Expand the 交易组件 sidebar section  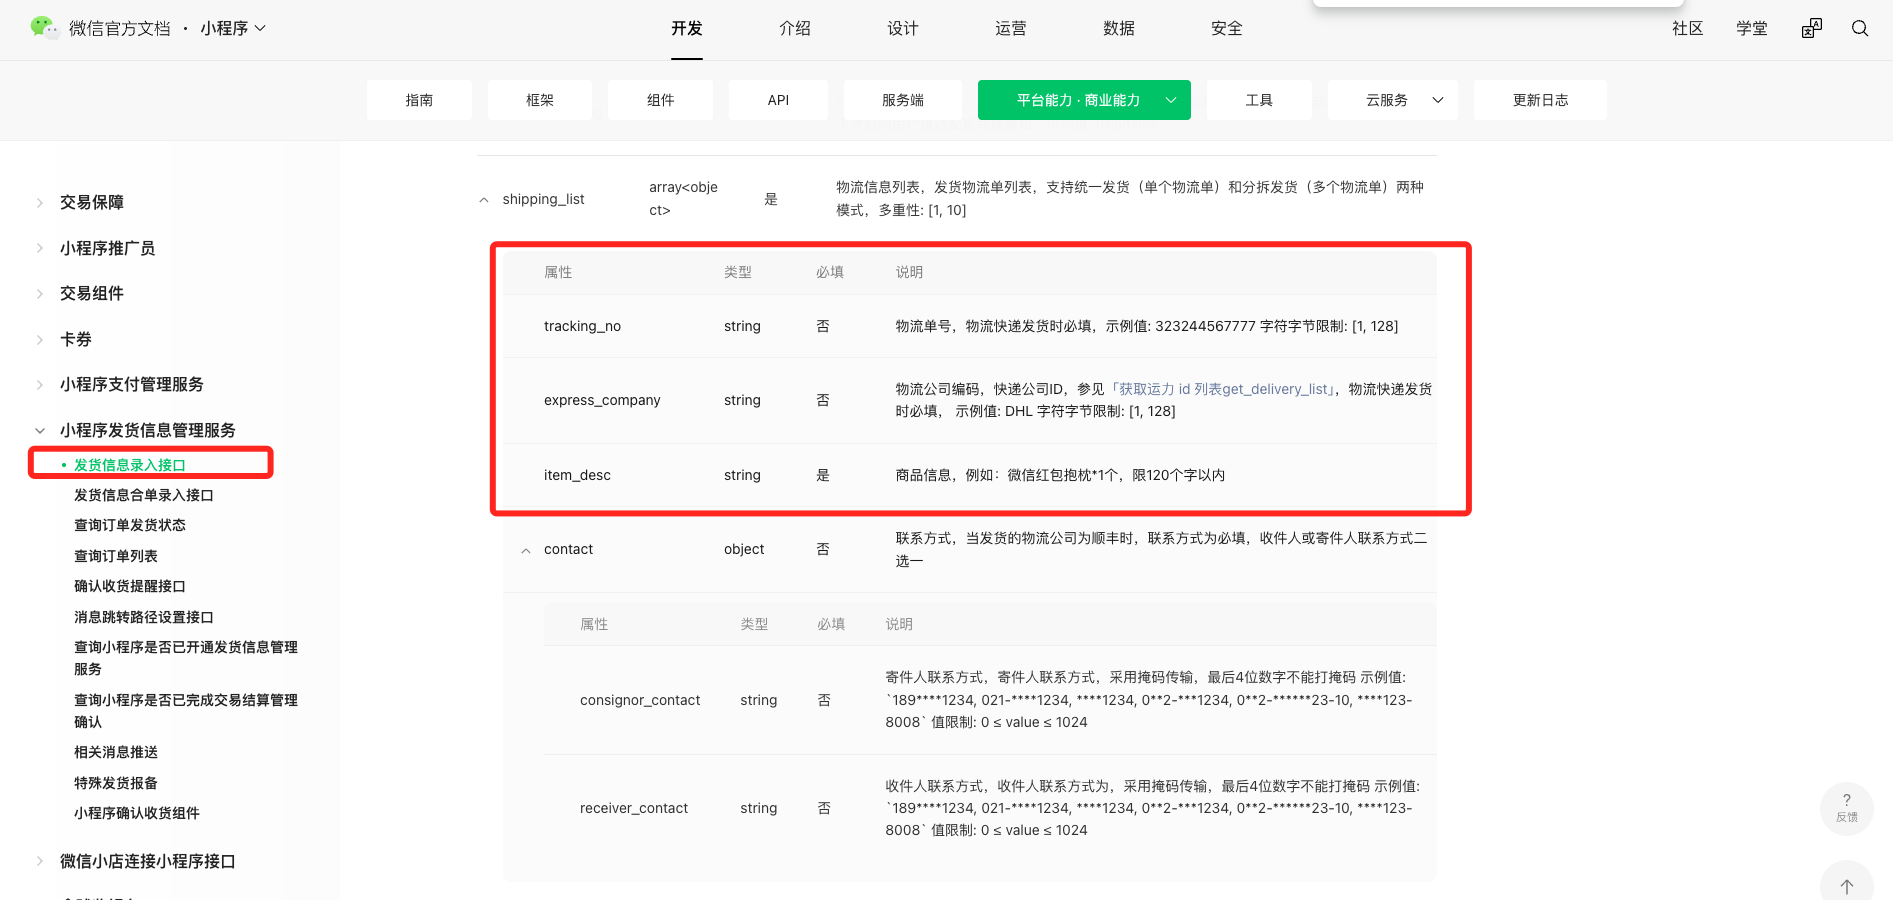pyautogui.click(x=40, y=294)
